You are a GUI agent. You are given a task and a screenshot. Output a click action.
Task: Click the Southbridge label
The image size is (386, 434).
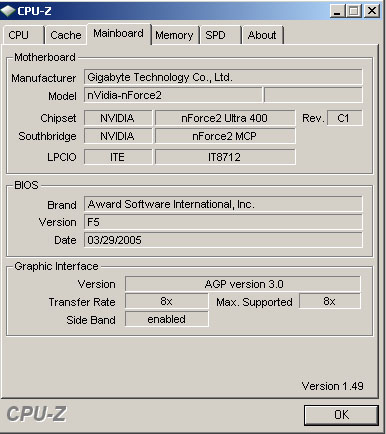[x=47, y=136]
